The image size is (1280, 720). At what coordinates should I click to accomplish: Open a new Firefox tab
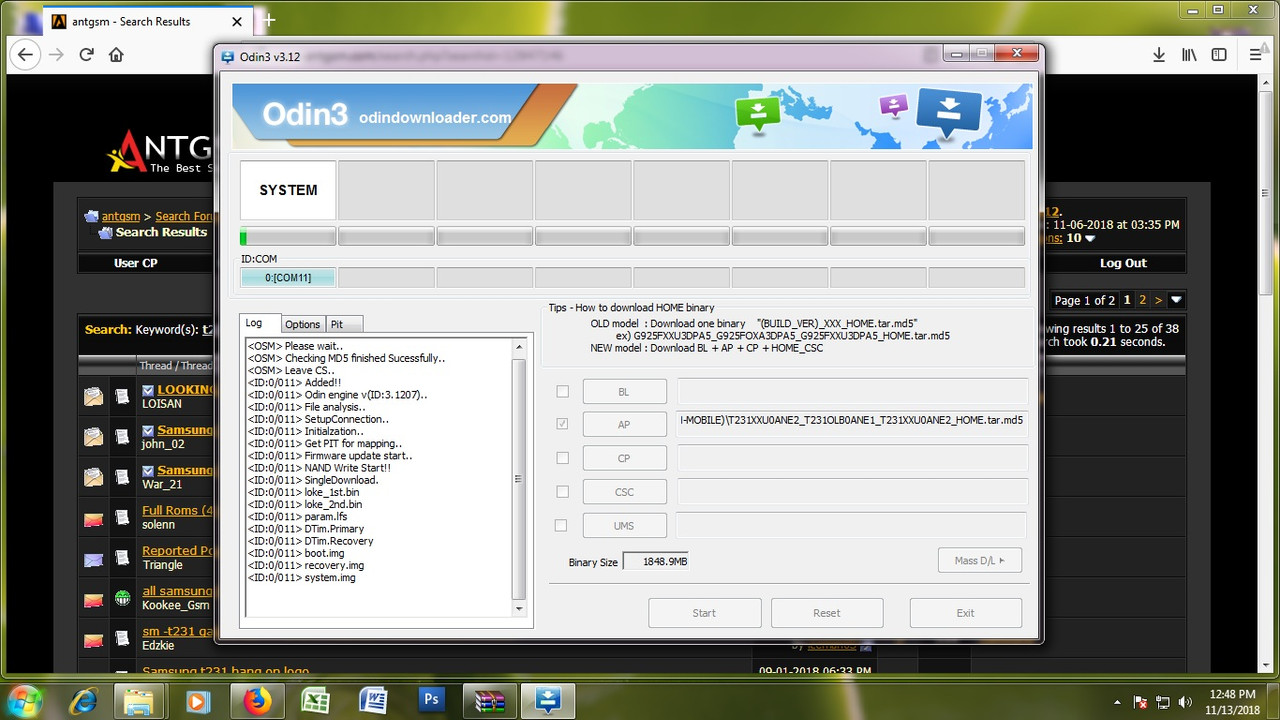(x=268, y=20)
